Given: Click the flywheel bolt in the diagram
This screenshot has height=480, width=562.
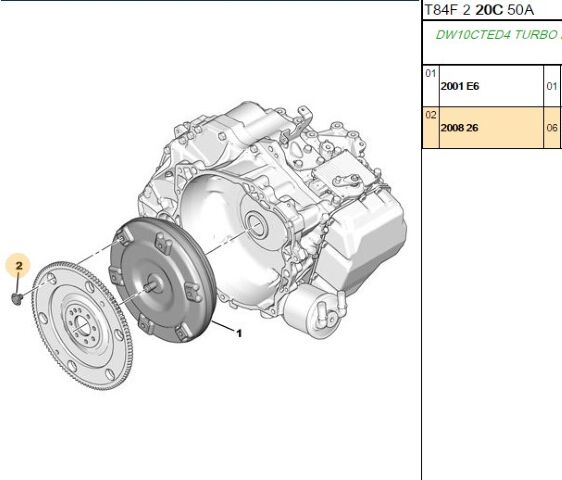Looking at the screenshot, I should tap(17, 298).
